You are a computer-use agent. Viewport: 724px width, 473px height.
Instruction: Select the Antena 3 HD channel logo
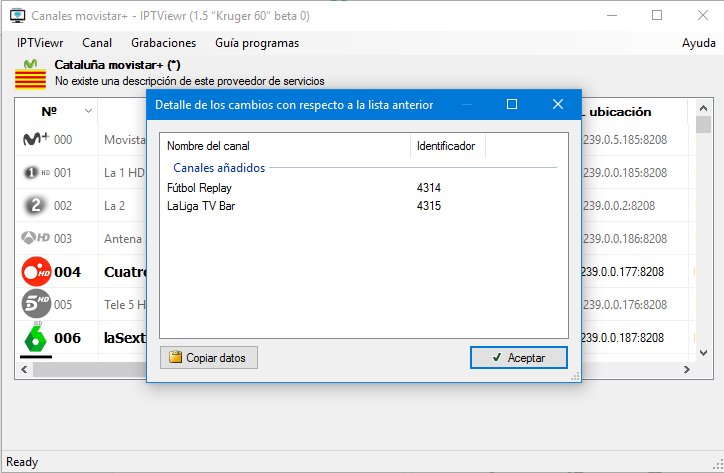pyautogui.click(x=36, y=238)
